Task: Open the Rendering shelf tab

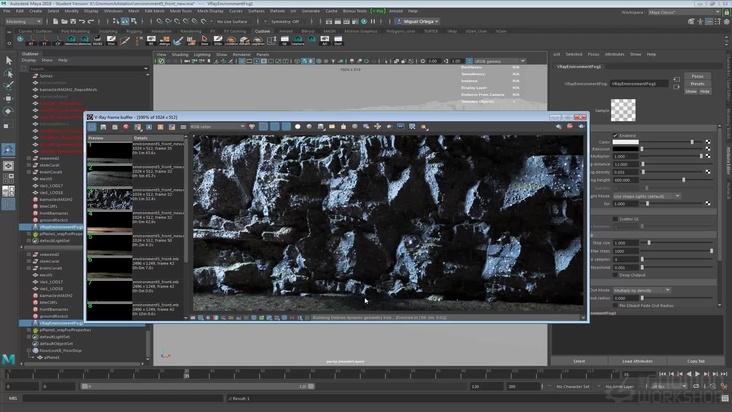Action: pyautogui.click(x=190, y=31)
